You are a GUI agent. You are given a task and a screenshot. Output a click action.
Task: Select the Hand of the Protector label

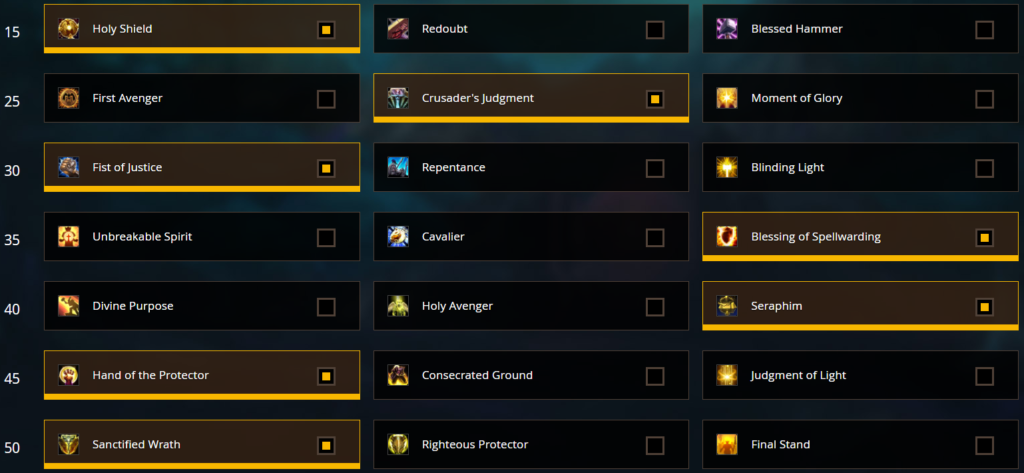coord(151,375)
